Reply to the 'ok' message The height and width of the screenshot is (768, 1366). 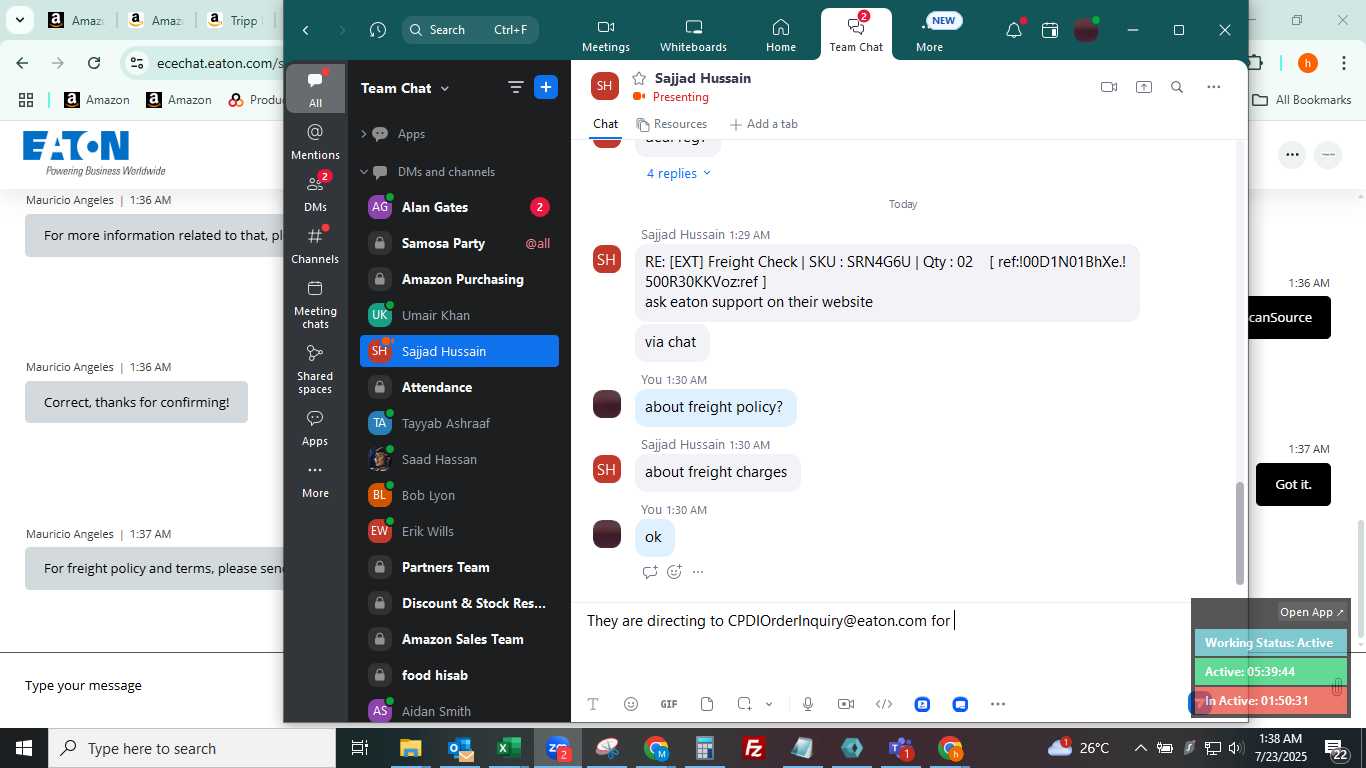click(x=650, y=572)
